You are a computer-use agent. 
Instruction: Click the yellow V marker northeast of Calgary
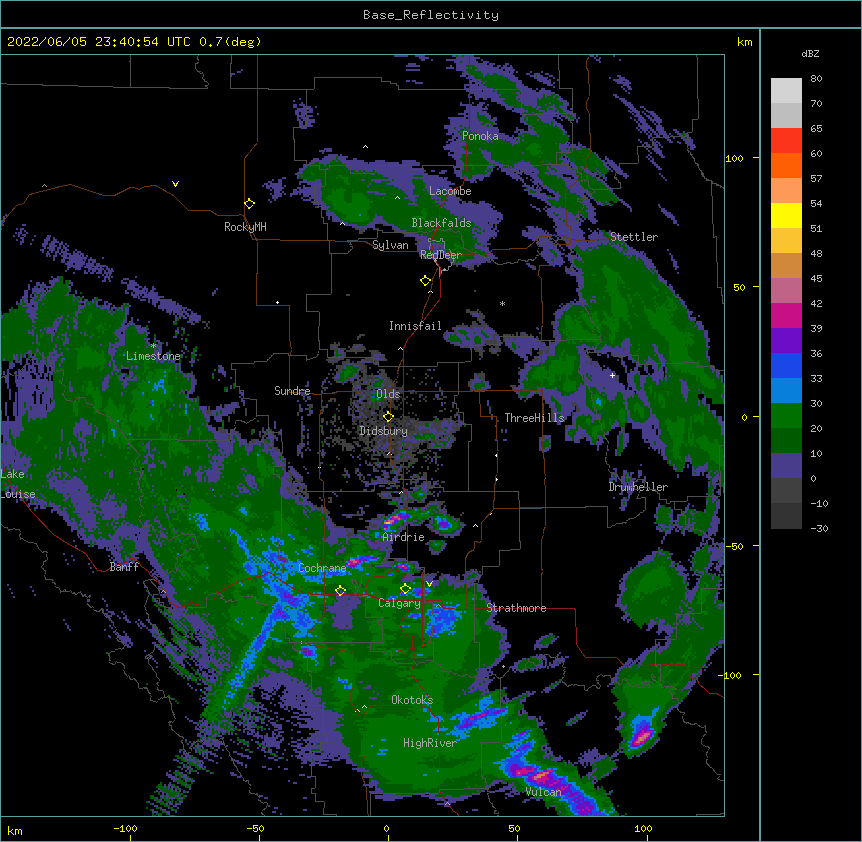429,583
